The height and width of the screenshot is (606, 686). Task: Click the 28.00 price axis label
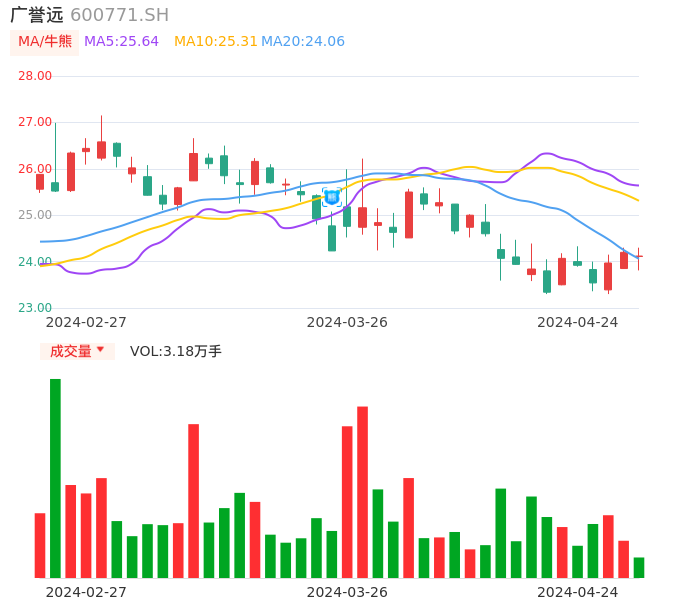click(x=35, y=76)
